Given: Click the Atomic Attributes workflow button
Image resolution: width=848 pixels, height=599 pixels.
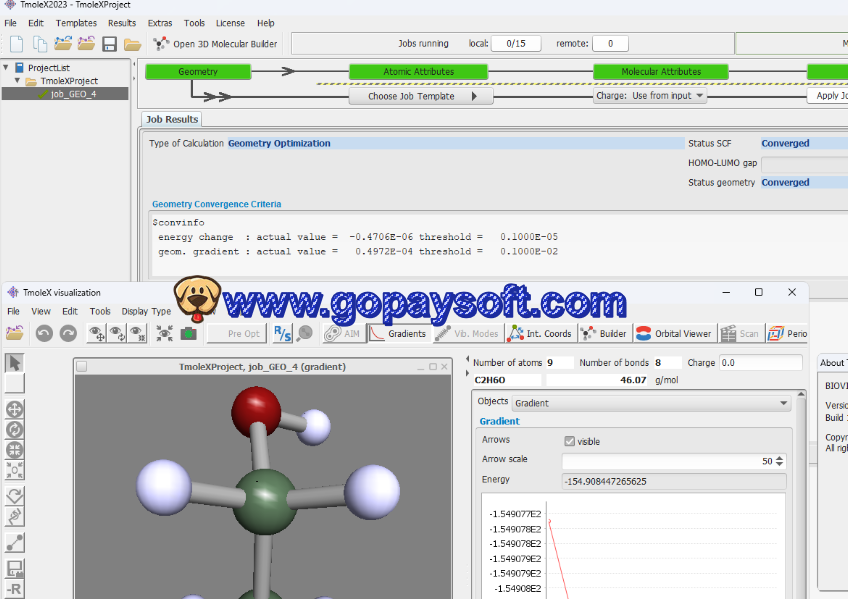Looking at the screenshot, I should click(419, 71).
